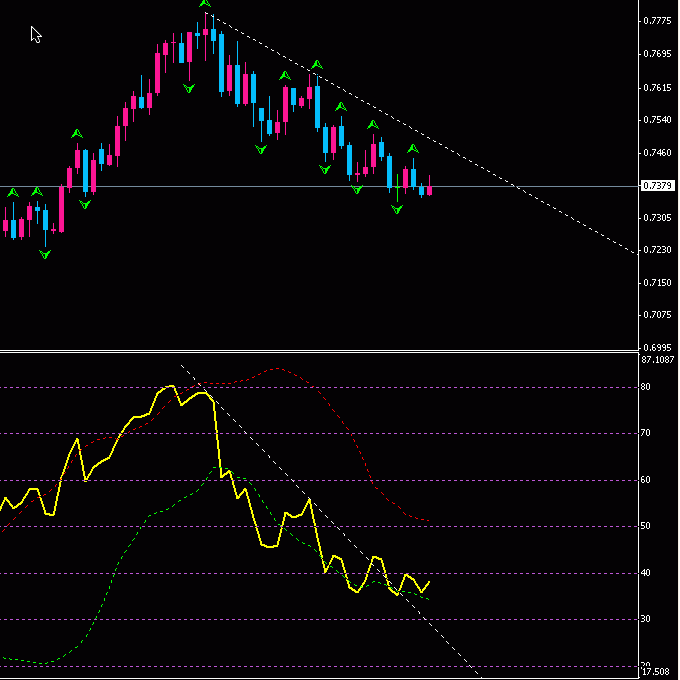The image size is (680, 680).
Task: Click the 87.1087 indicator scale maximum label
Action: (657, 359)
